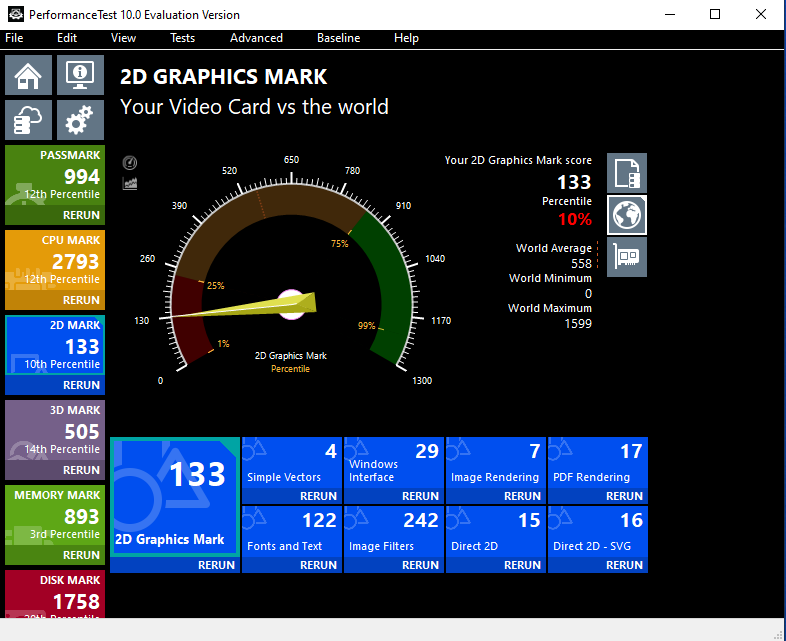Switch to the distribution chart view icon
The width and height of the screenshot is (786, 641).
tap(129, 183)
